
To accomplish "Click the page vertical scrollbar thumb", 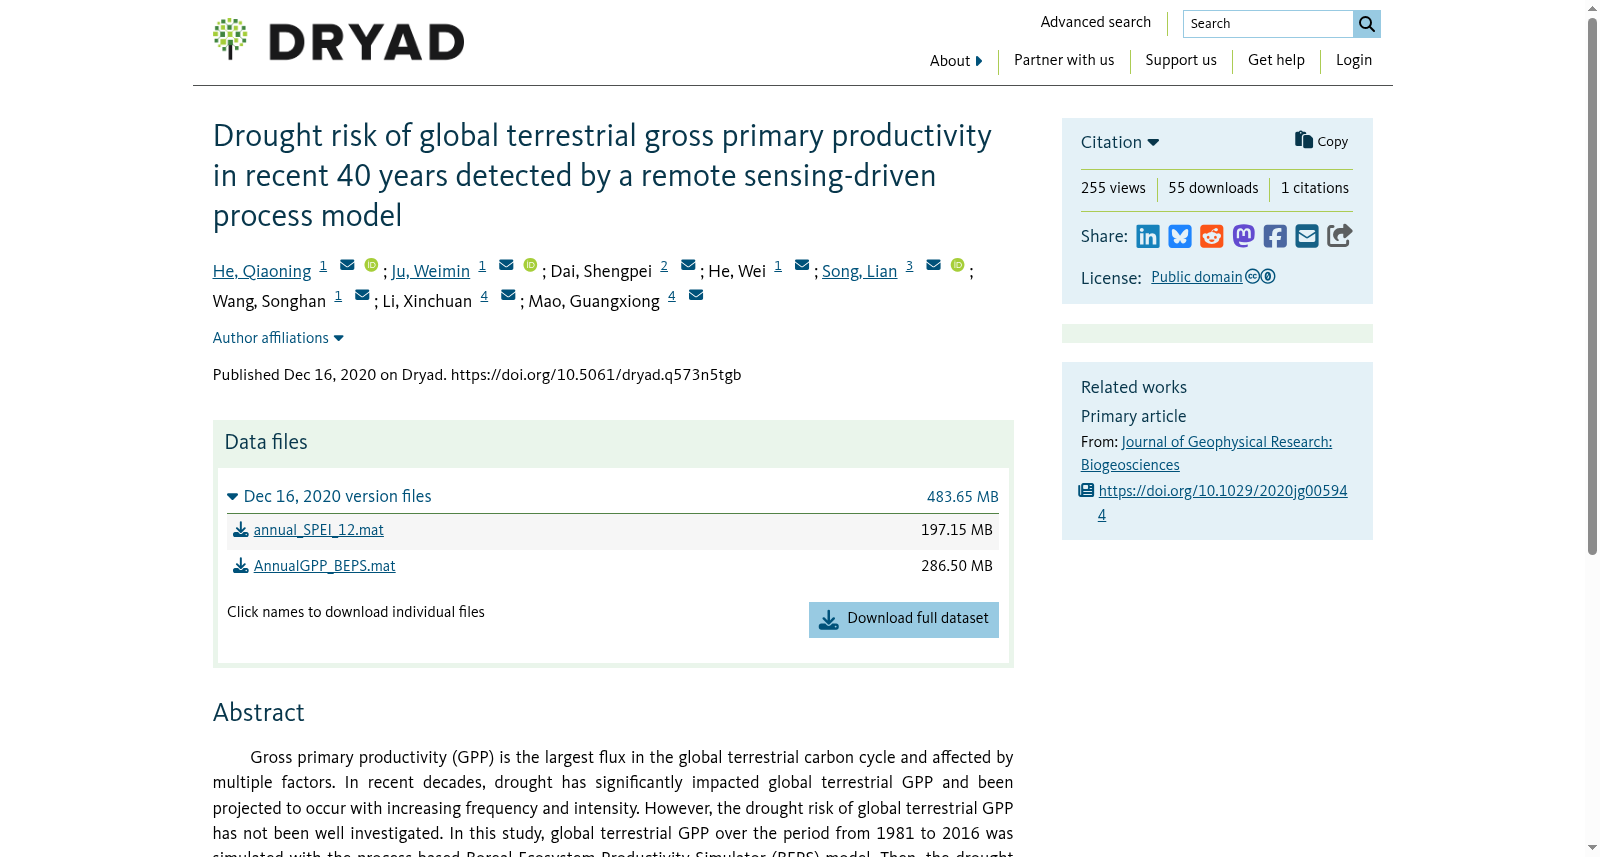I will pos(1592,285).
